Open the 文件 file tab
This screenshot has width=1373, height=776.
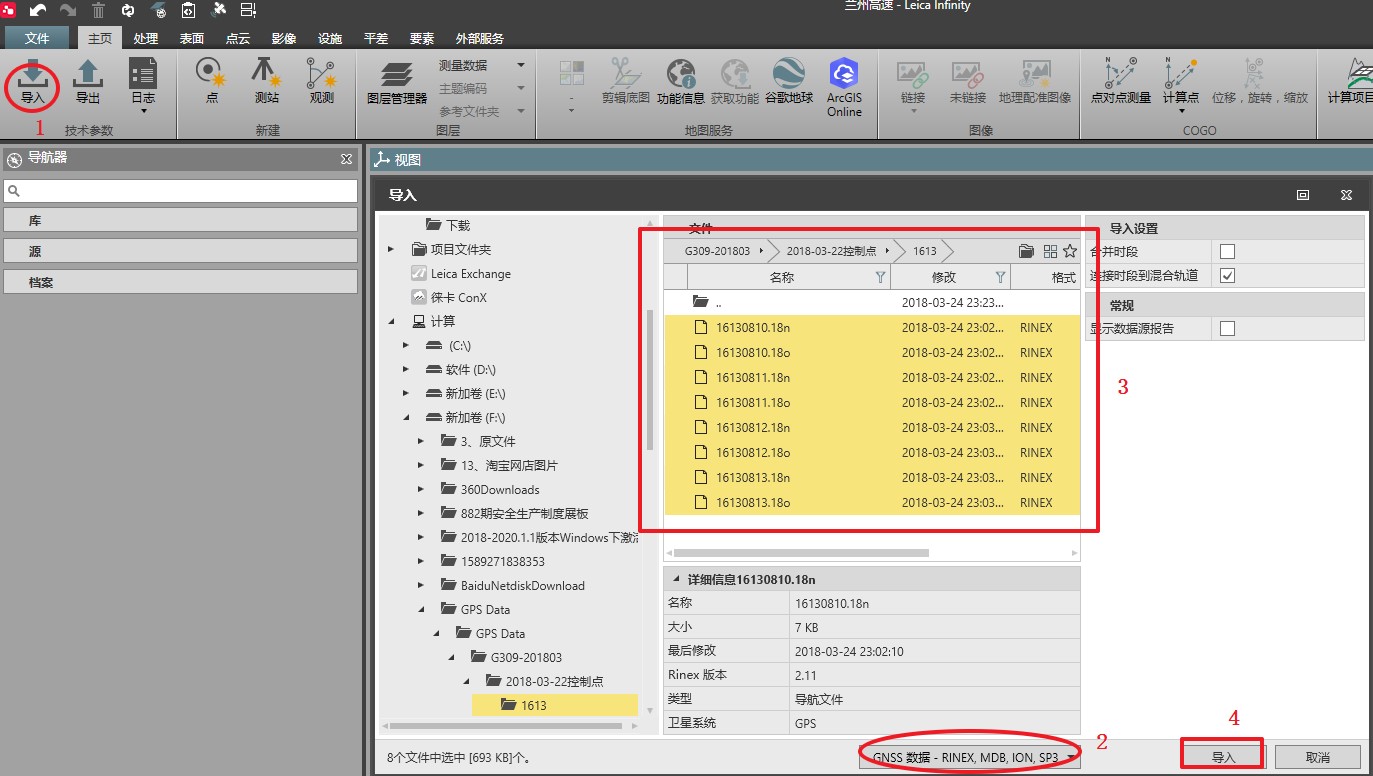[x=37, y=38]
